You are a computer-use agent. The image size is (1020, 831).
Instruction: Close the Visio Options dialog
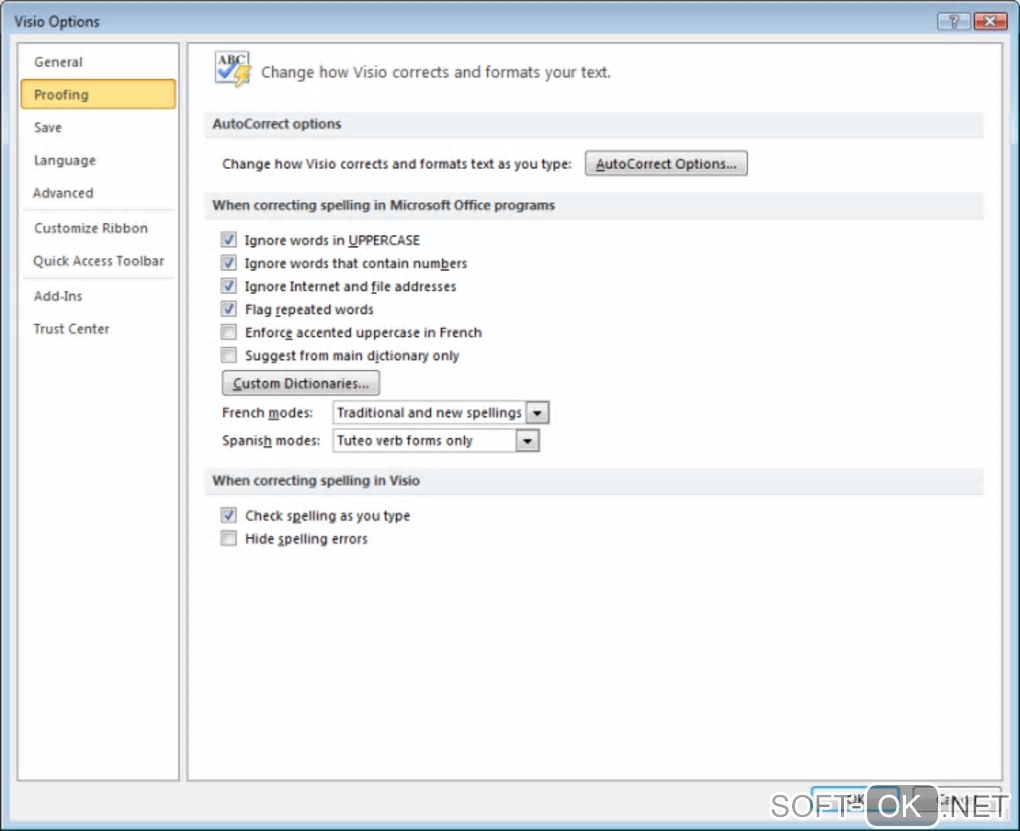click(x=990, y=21)
